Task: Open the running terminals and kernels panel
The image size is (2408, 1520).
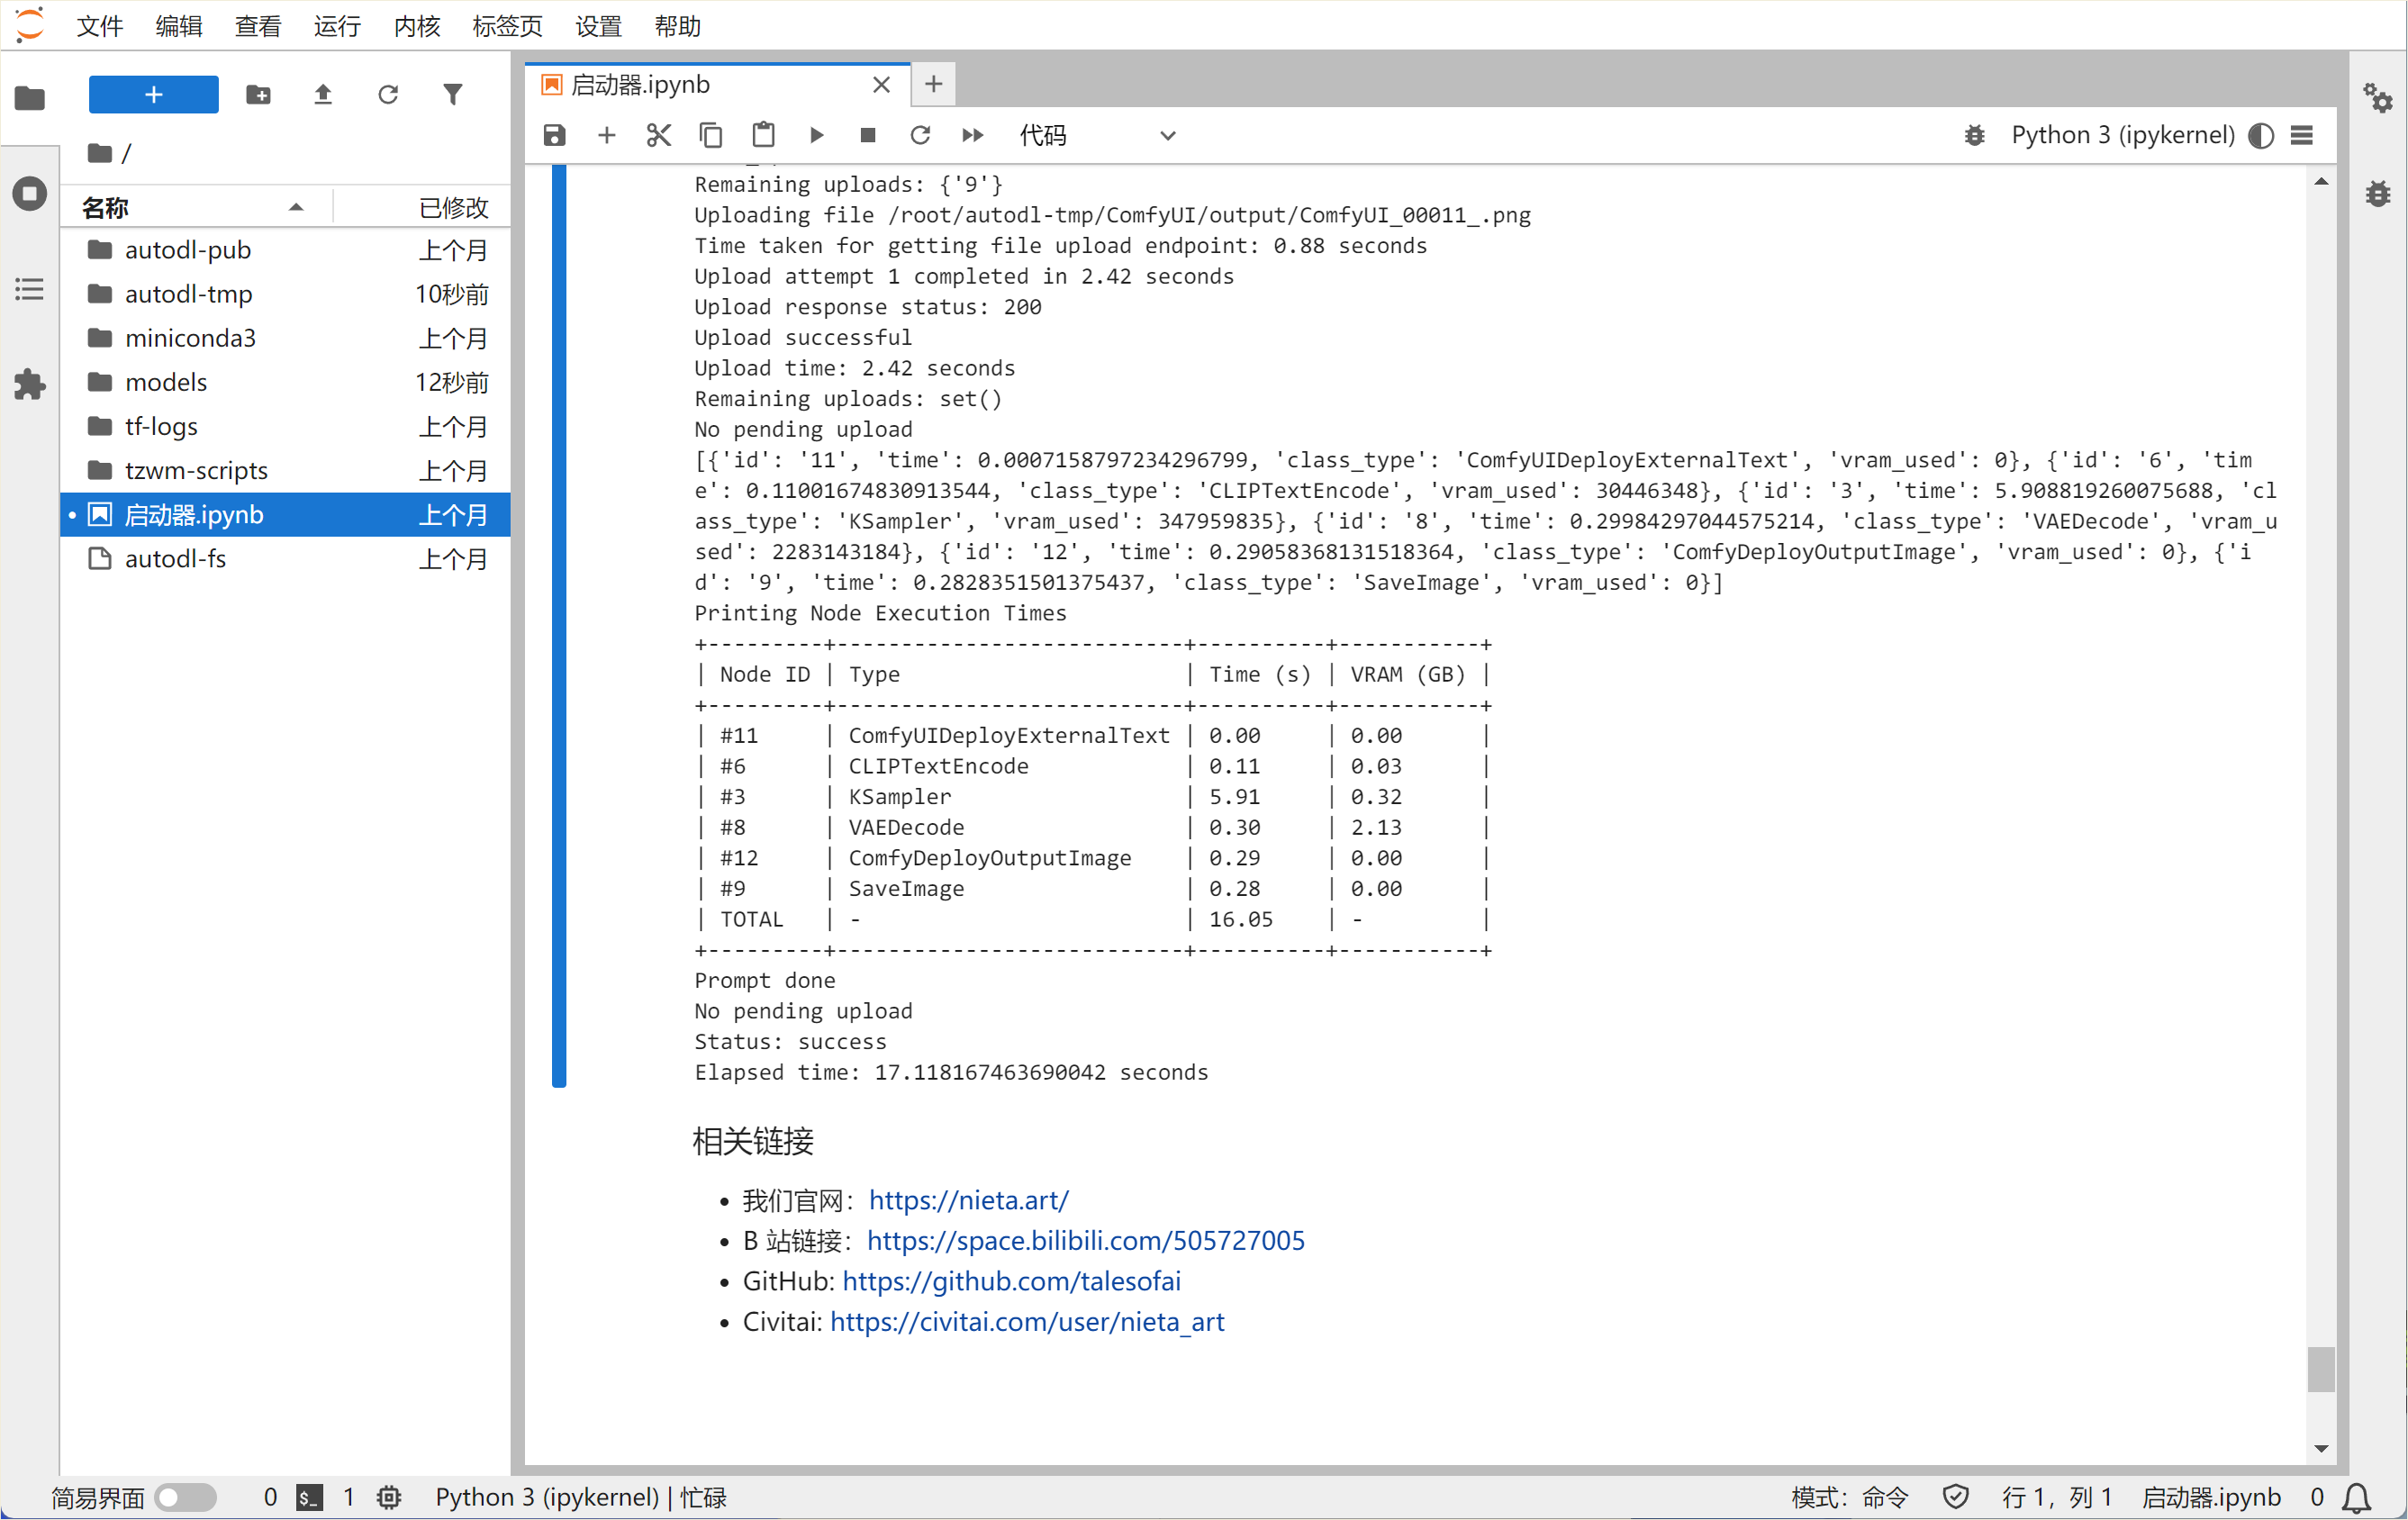Action: 30,193
